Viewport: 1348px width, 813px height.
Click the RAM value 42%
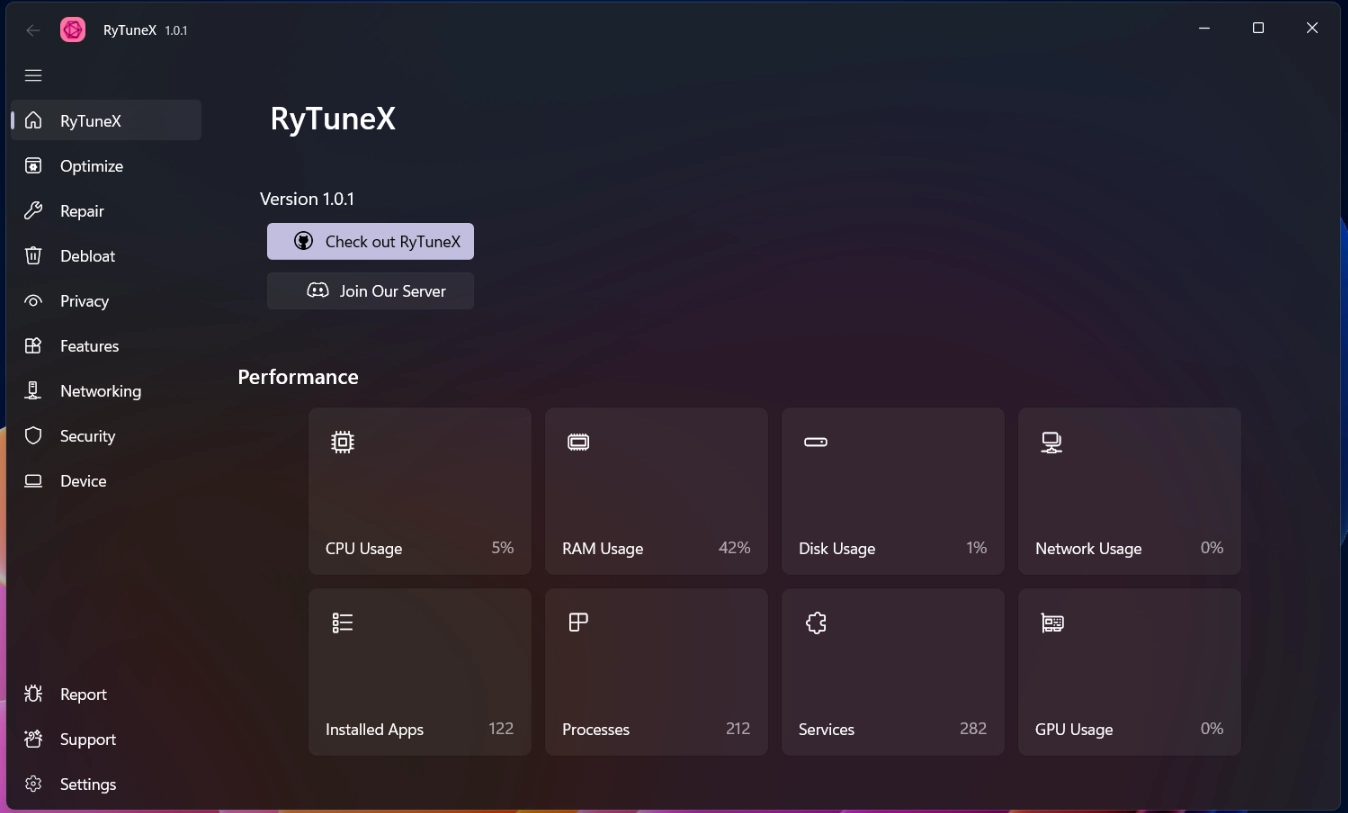(x=734, y=548)
